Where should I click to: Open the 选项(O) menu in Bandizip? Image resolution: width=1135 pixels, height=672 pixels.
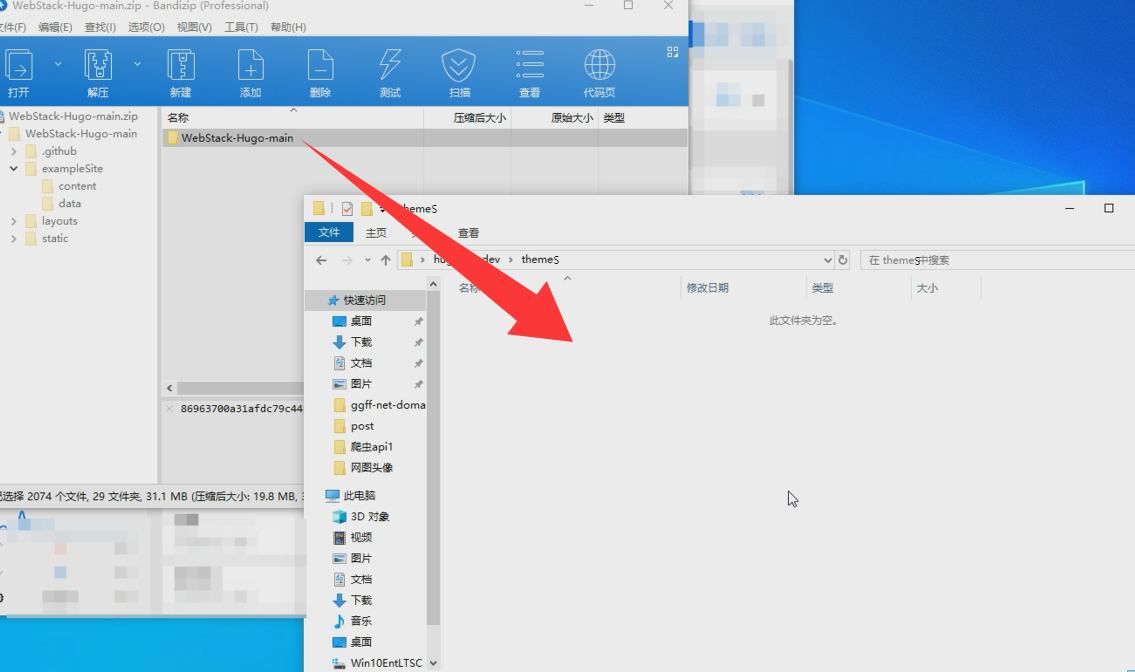(x=146, y=27)
